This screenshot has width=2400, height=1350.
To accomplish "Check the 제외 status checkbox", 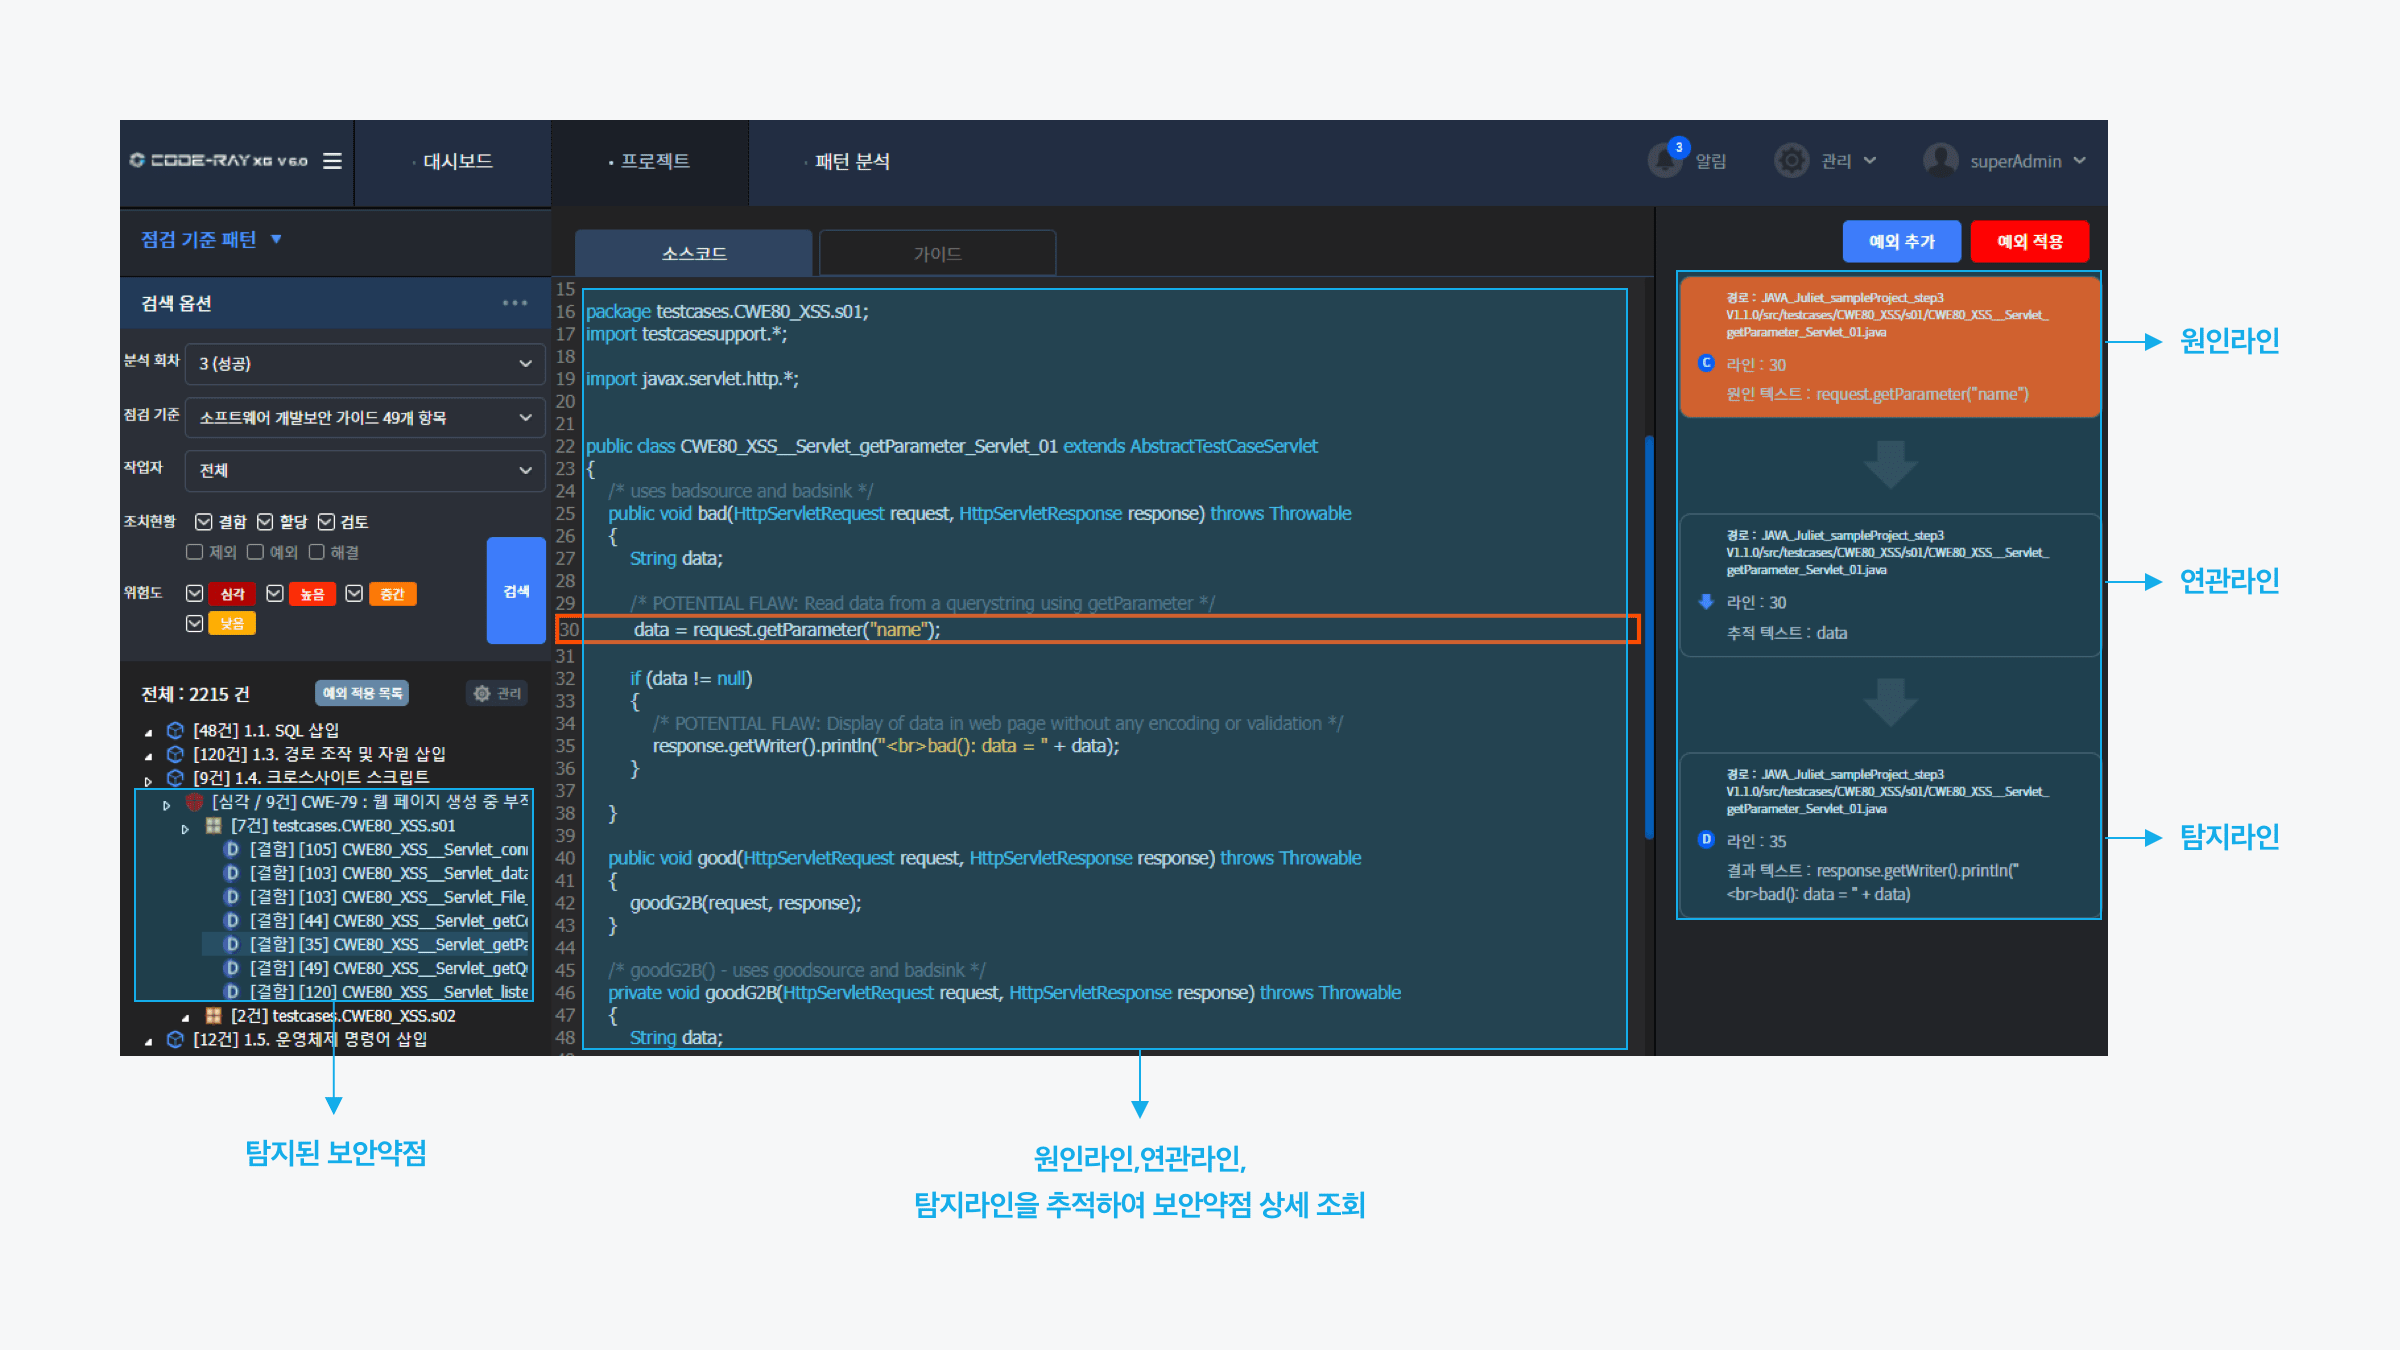I will (x=195, y=552).
